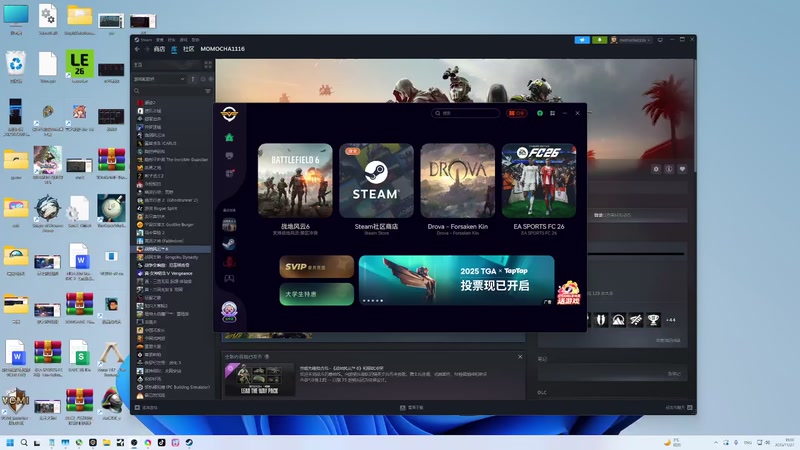Open the Steam社区商店 card

pyautogui.click(x=376, y=181)
